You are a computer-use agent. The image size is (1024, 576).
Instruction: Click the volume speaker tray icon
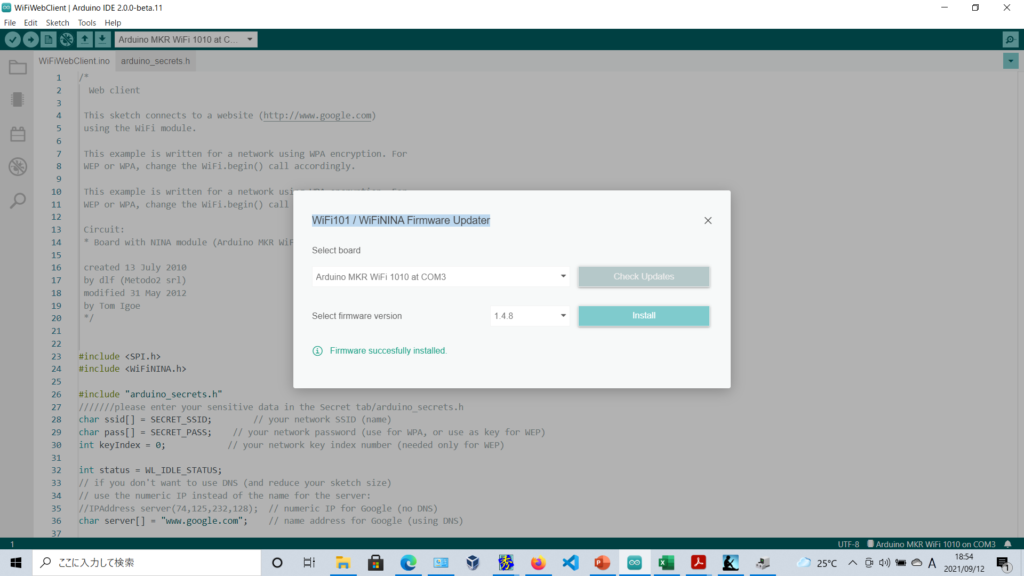point(884,562)
